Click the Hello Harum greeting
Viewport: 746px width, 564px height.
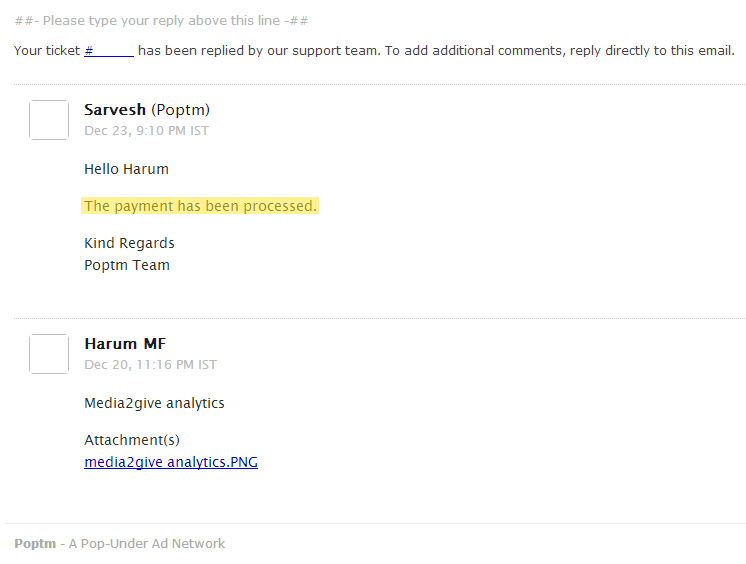click(x=126, y=169)
